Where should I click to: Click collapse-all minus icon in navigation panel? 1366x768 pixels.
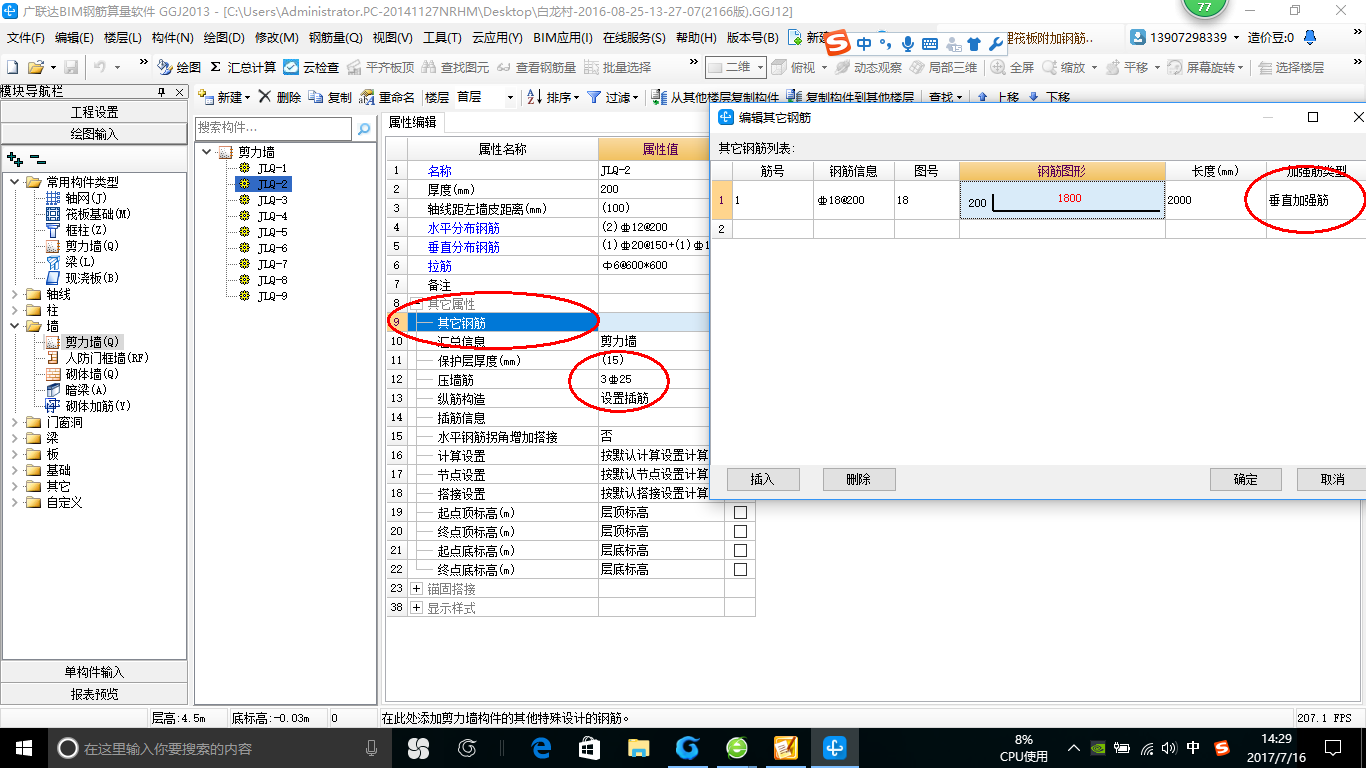(37, 159)
